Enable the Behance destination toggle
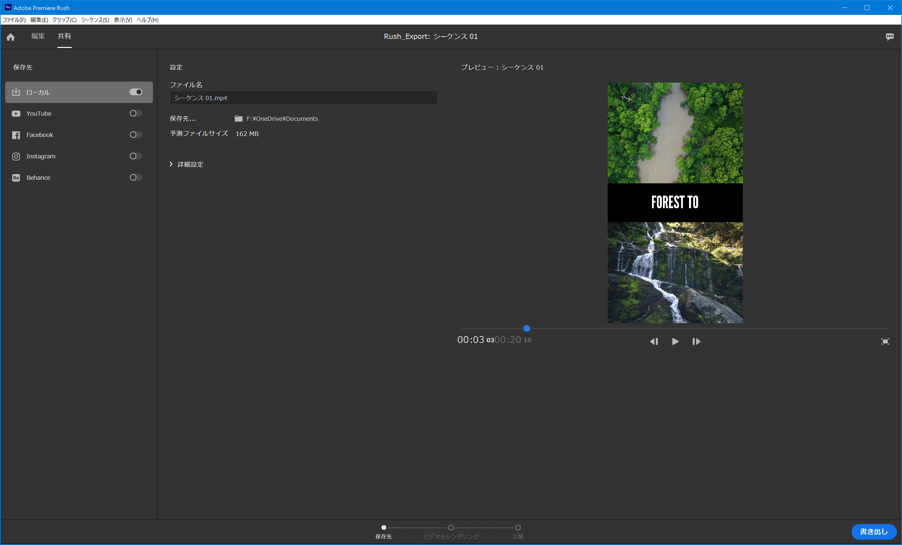 click(x=135, y=178)
